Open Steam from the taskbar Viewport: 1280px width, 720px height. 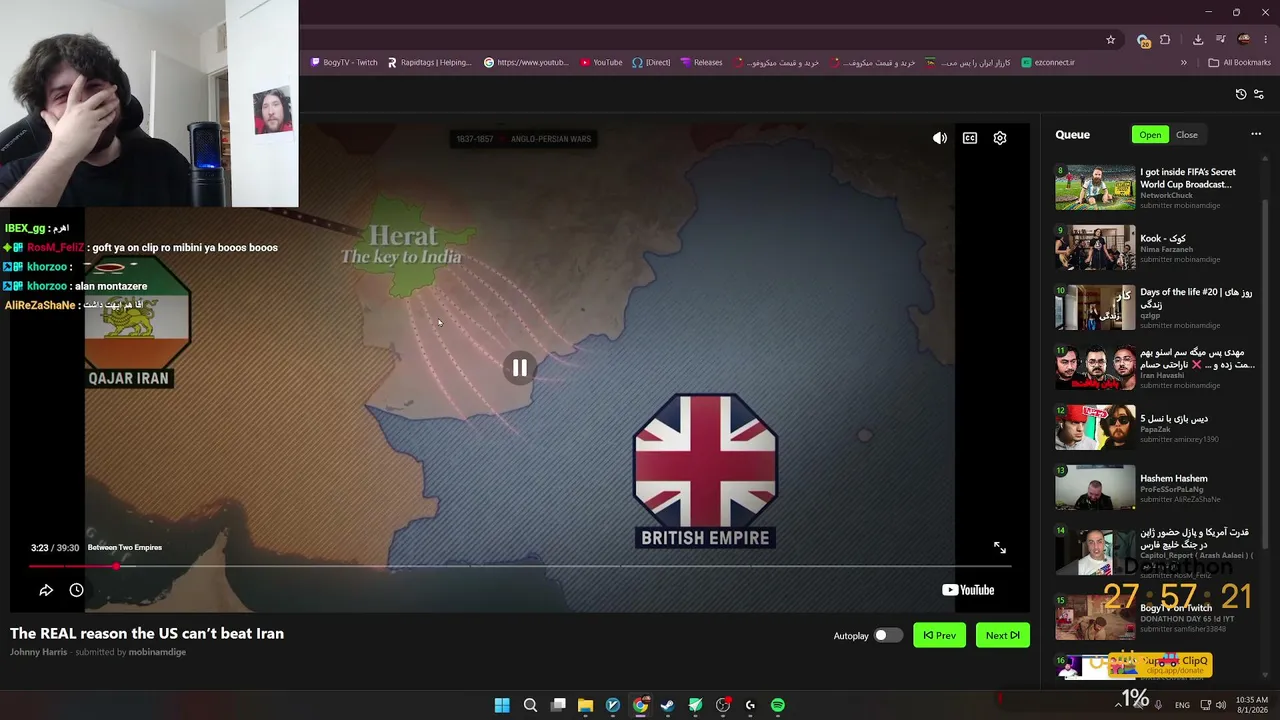[x=667, y=705]
